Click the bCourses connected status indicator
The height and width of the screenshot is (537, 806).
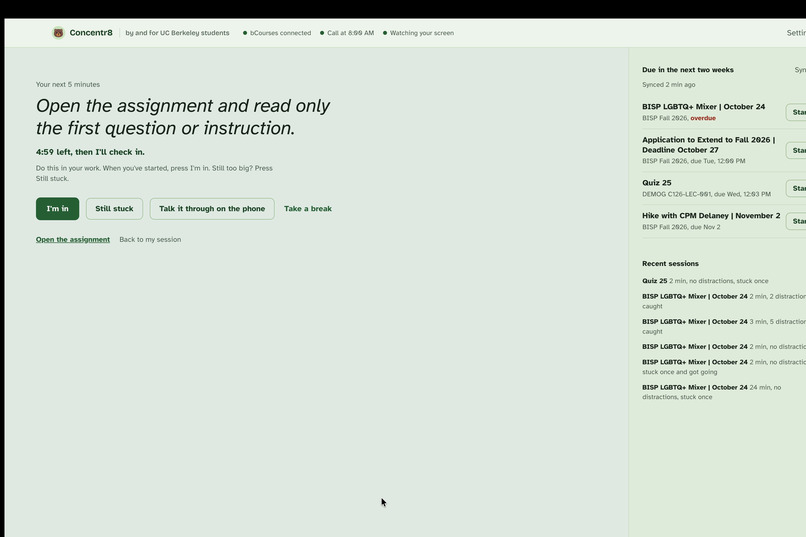coord(277,33)
